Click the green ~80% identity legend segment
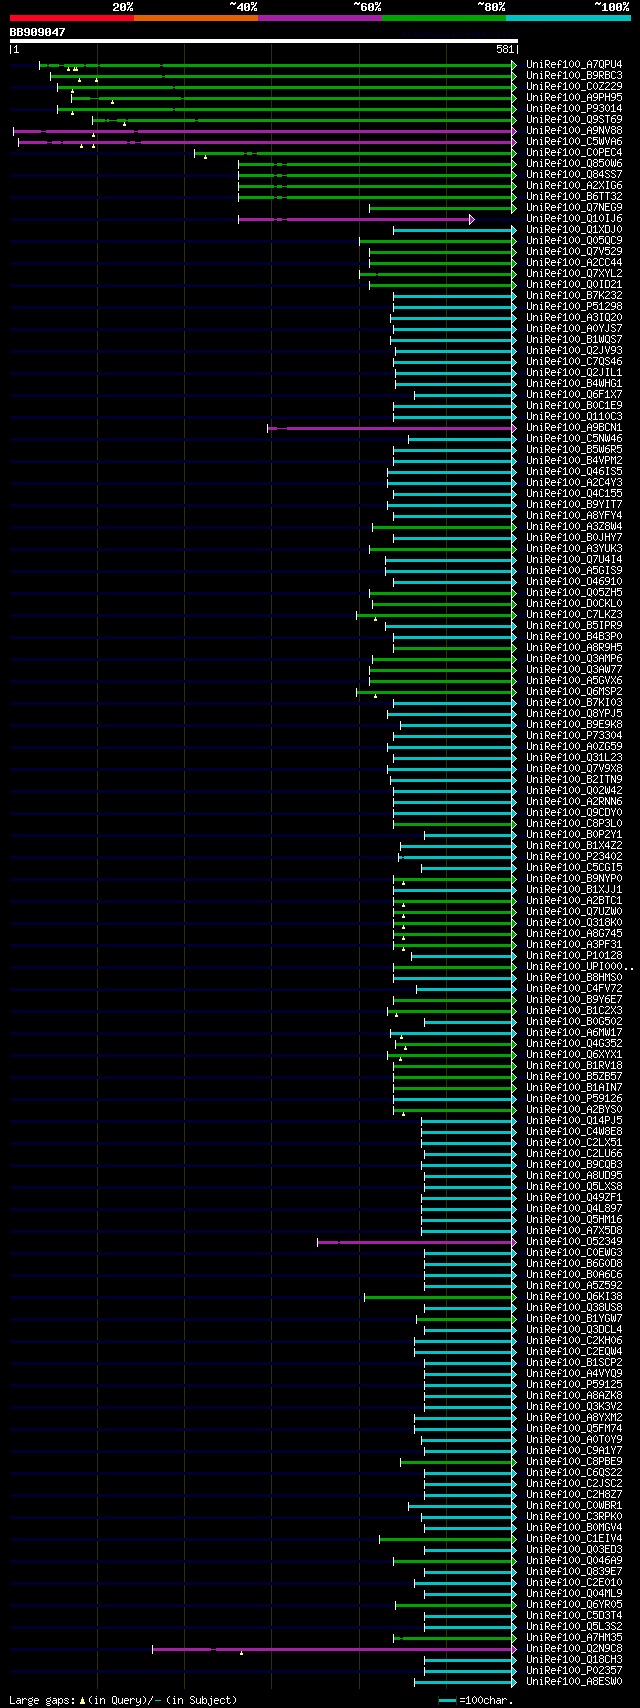 pyautogui.click(x=443, y=18)
